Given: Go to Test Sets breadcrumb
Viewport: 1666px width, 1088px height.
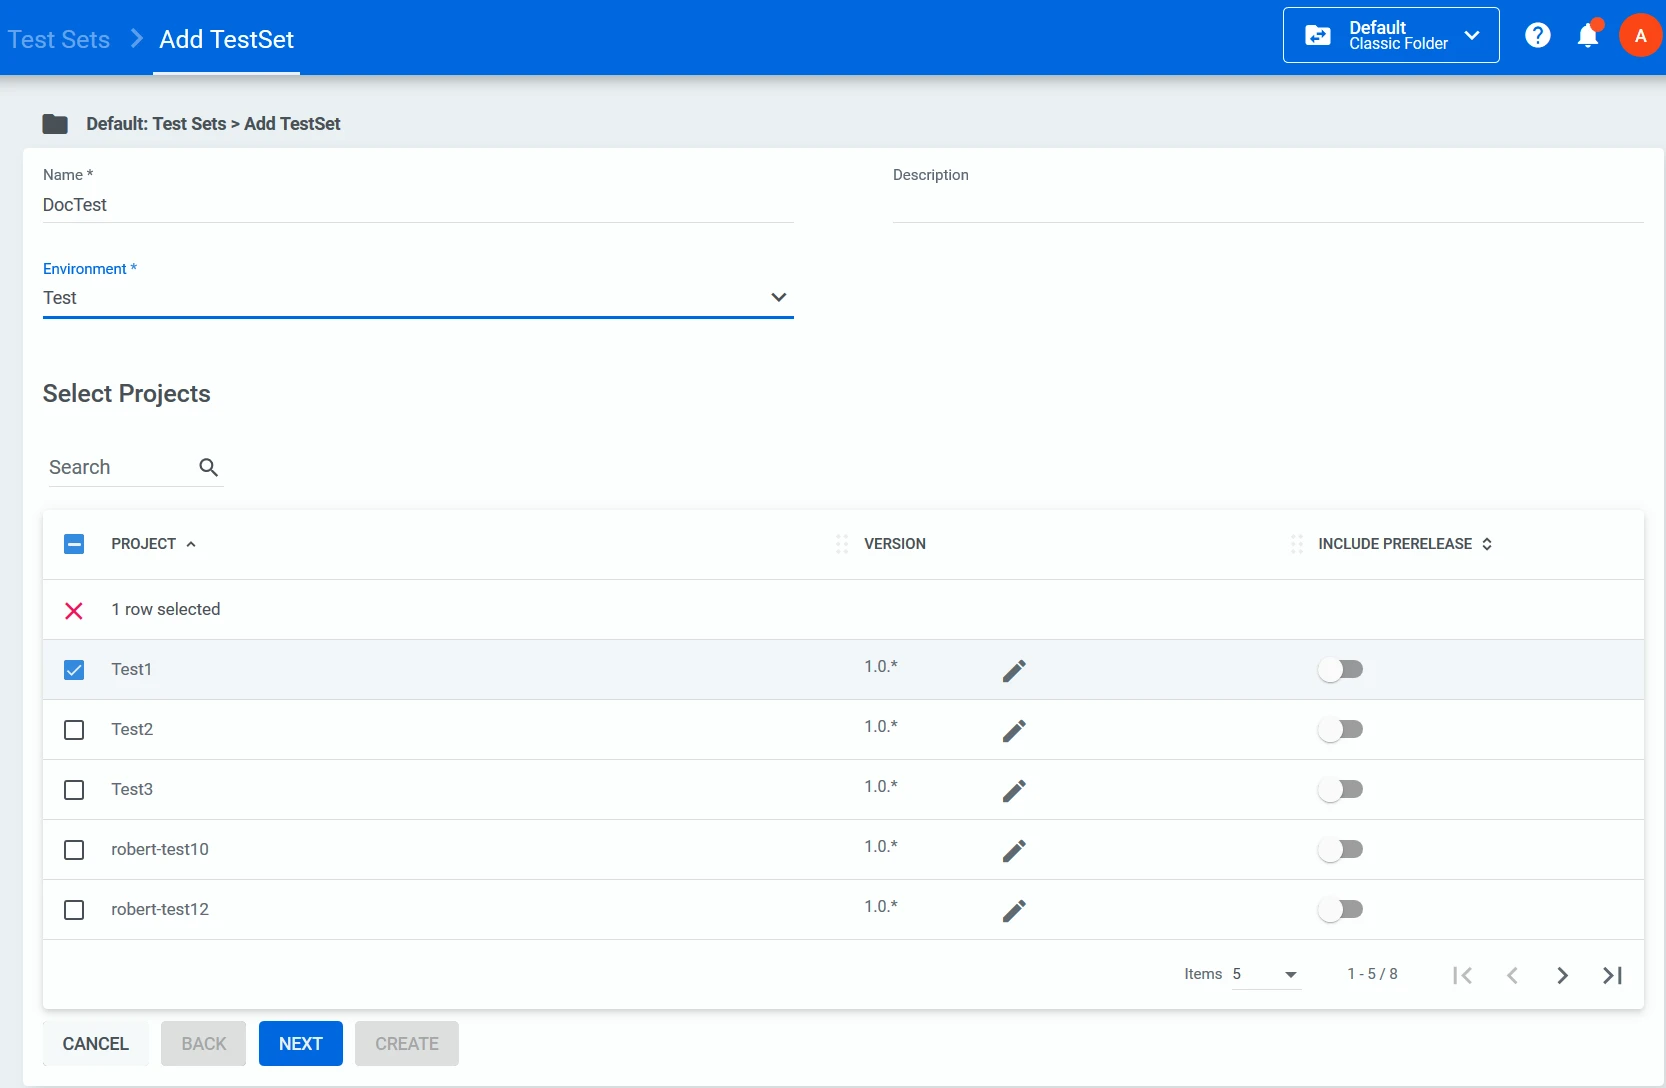Looking at the screenshot, I should point(59,39).
